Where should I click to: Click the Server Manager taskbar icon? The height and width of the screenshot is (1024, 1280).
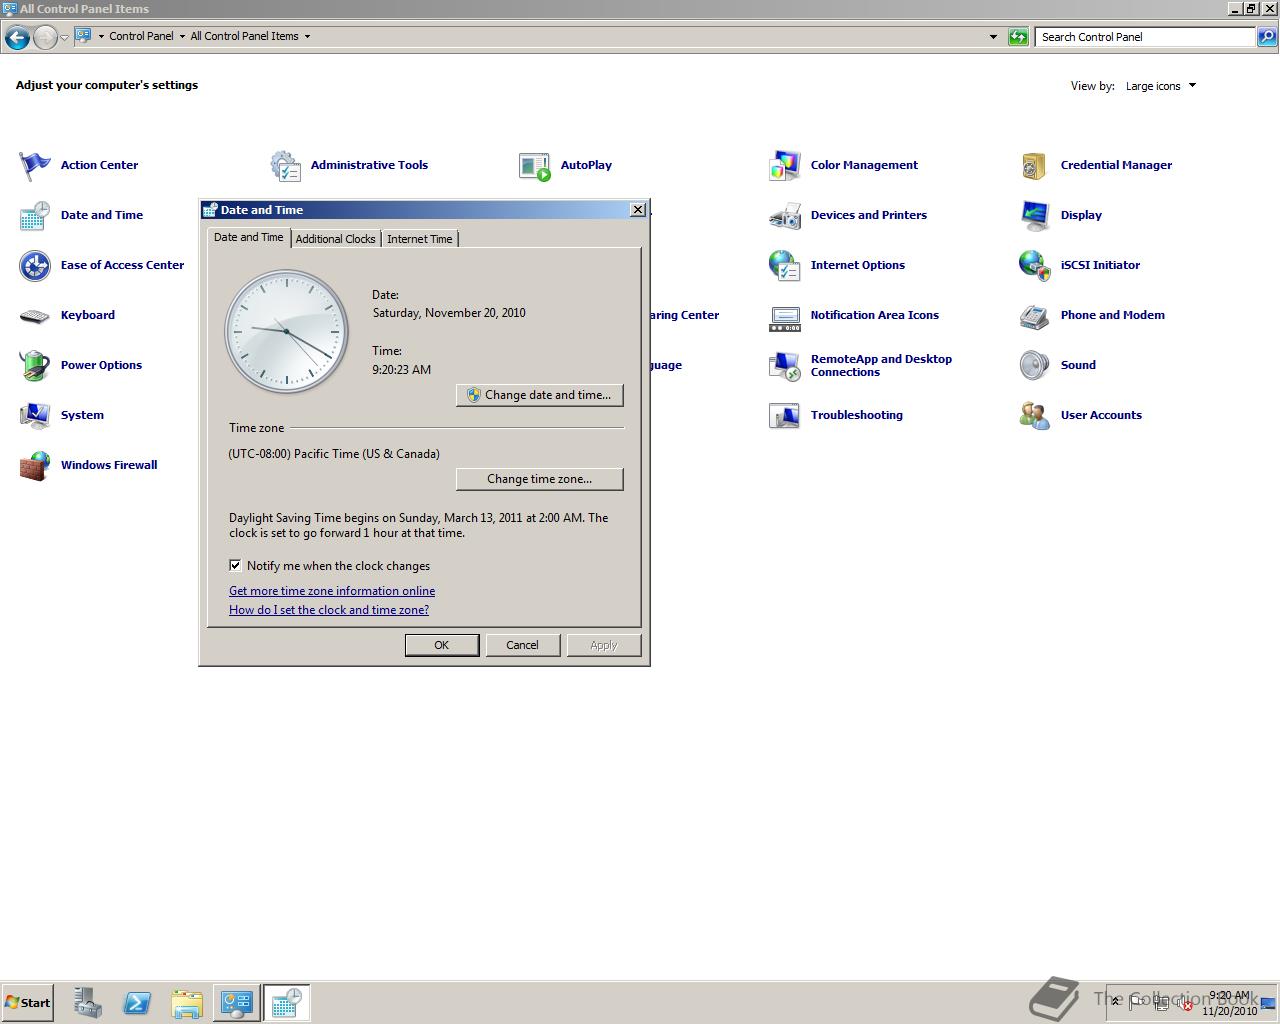click(87, 1003)
